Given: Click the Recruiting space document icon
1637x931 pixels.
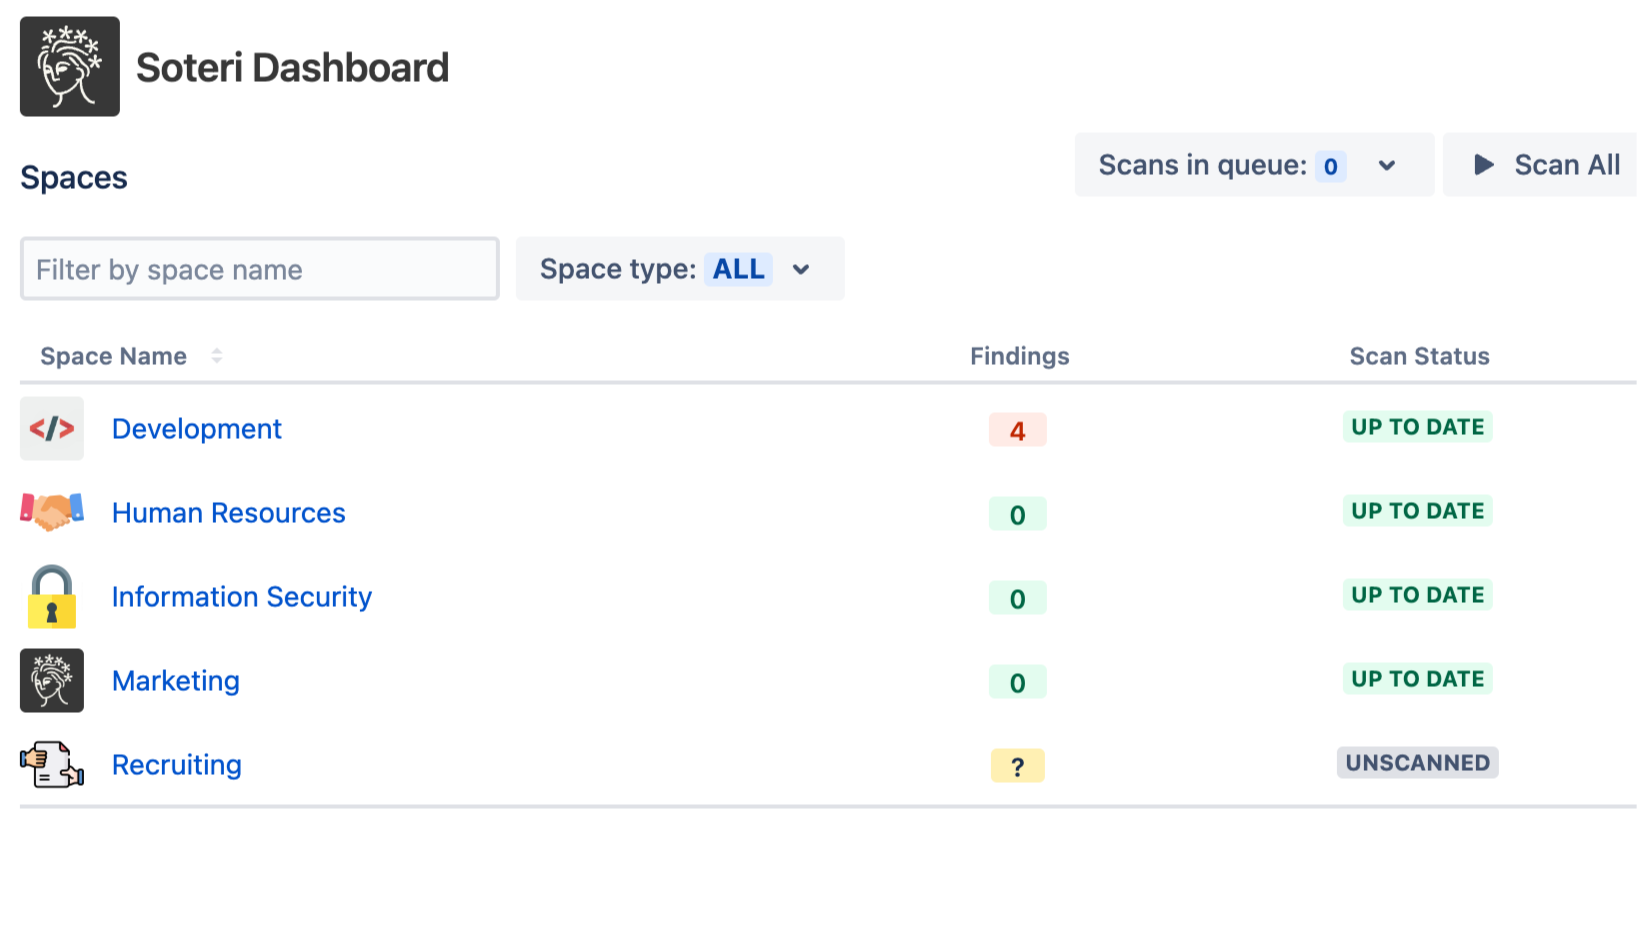Looking at the screenshot, I should click(52, 765).
